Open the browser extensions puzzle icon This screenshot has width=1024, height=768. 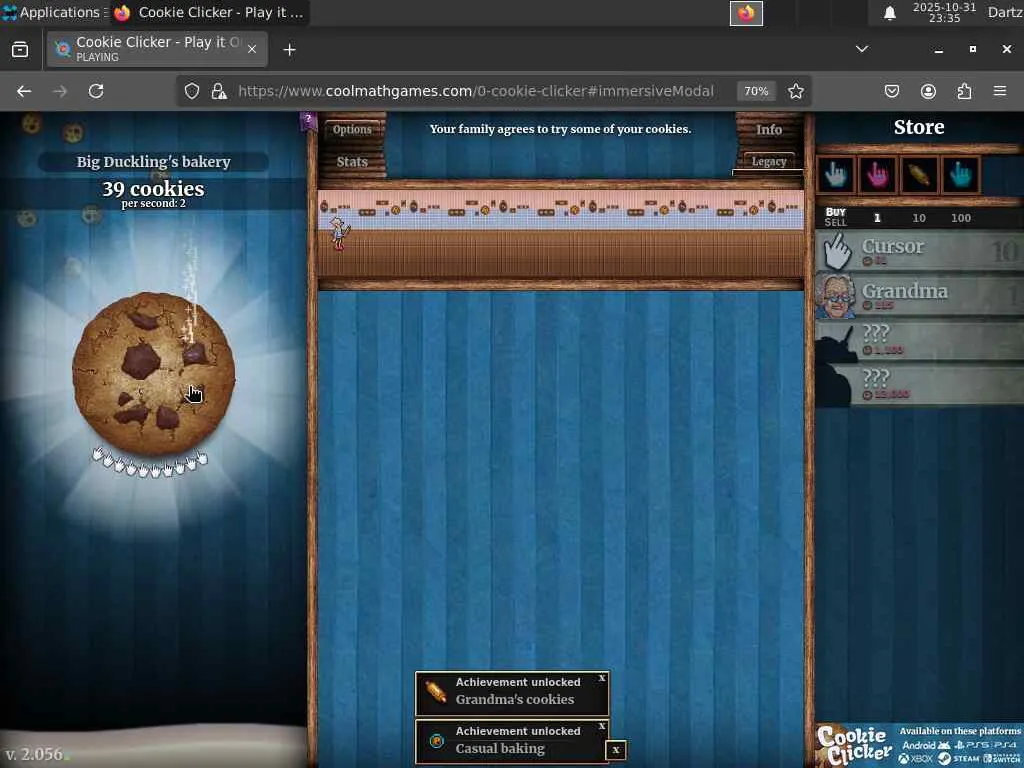(x=964, y=91)
